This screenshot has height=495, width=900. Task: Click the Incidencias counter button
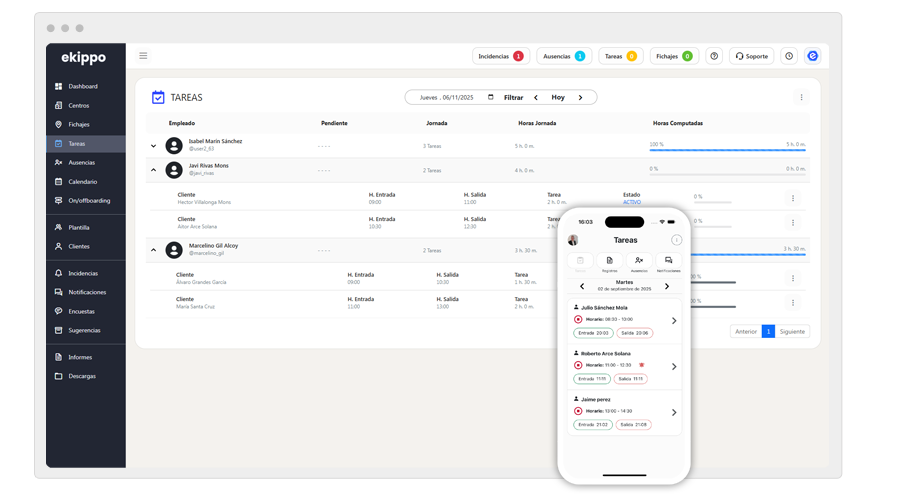501,56
